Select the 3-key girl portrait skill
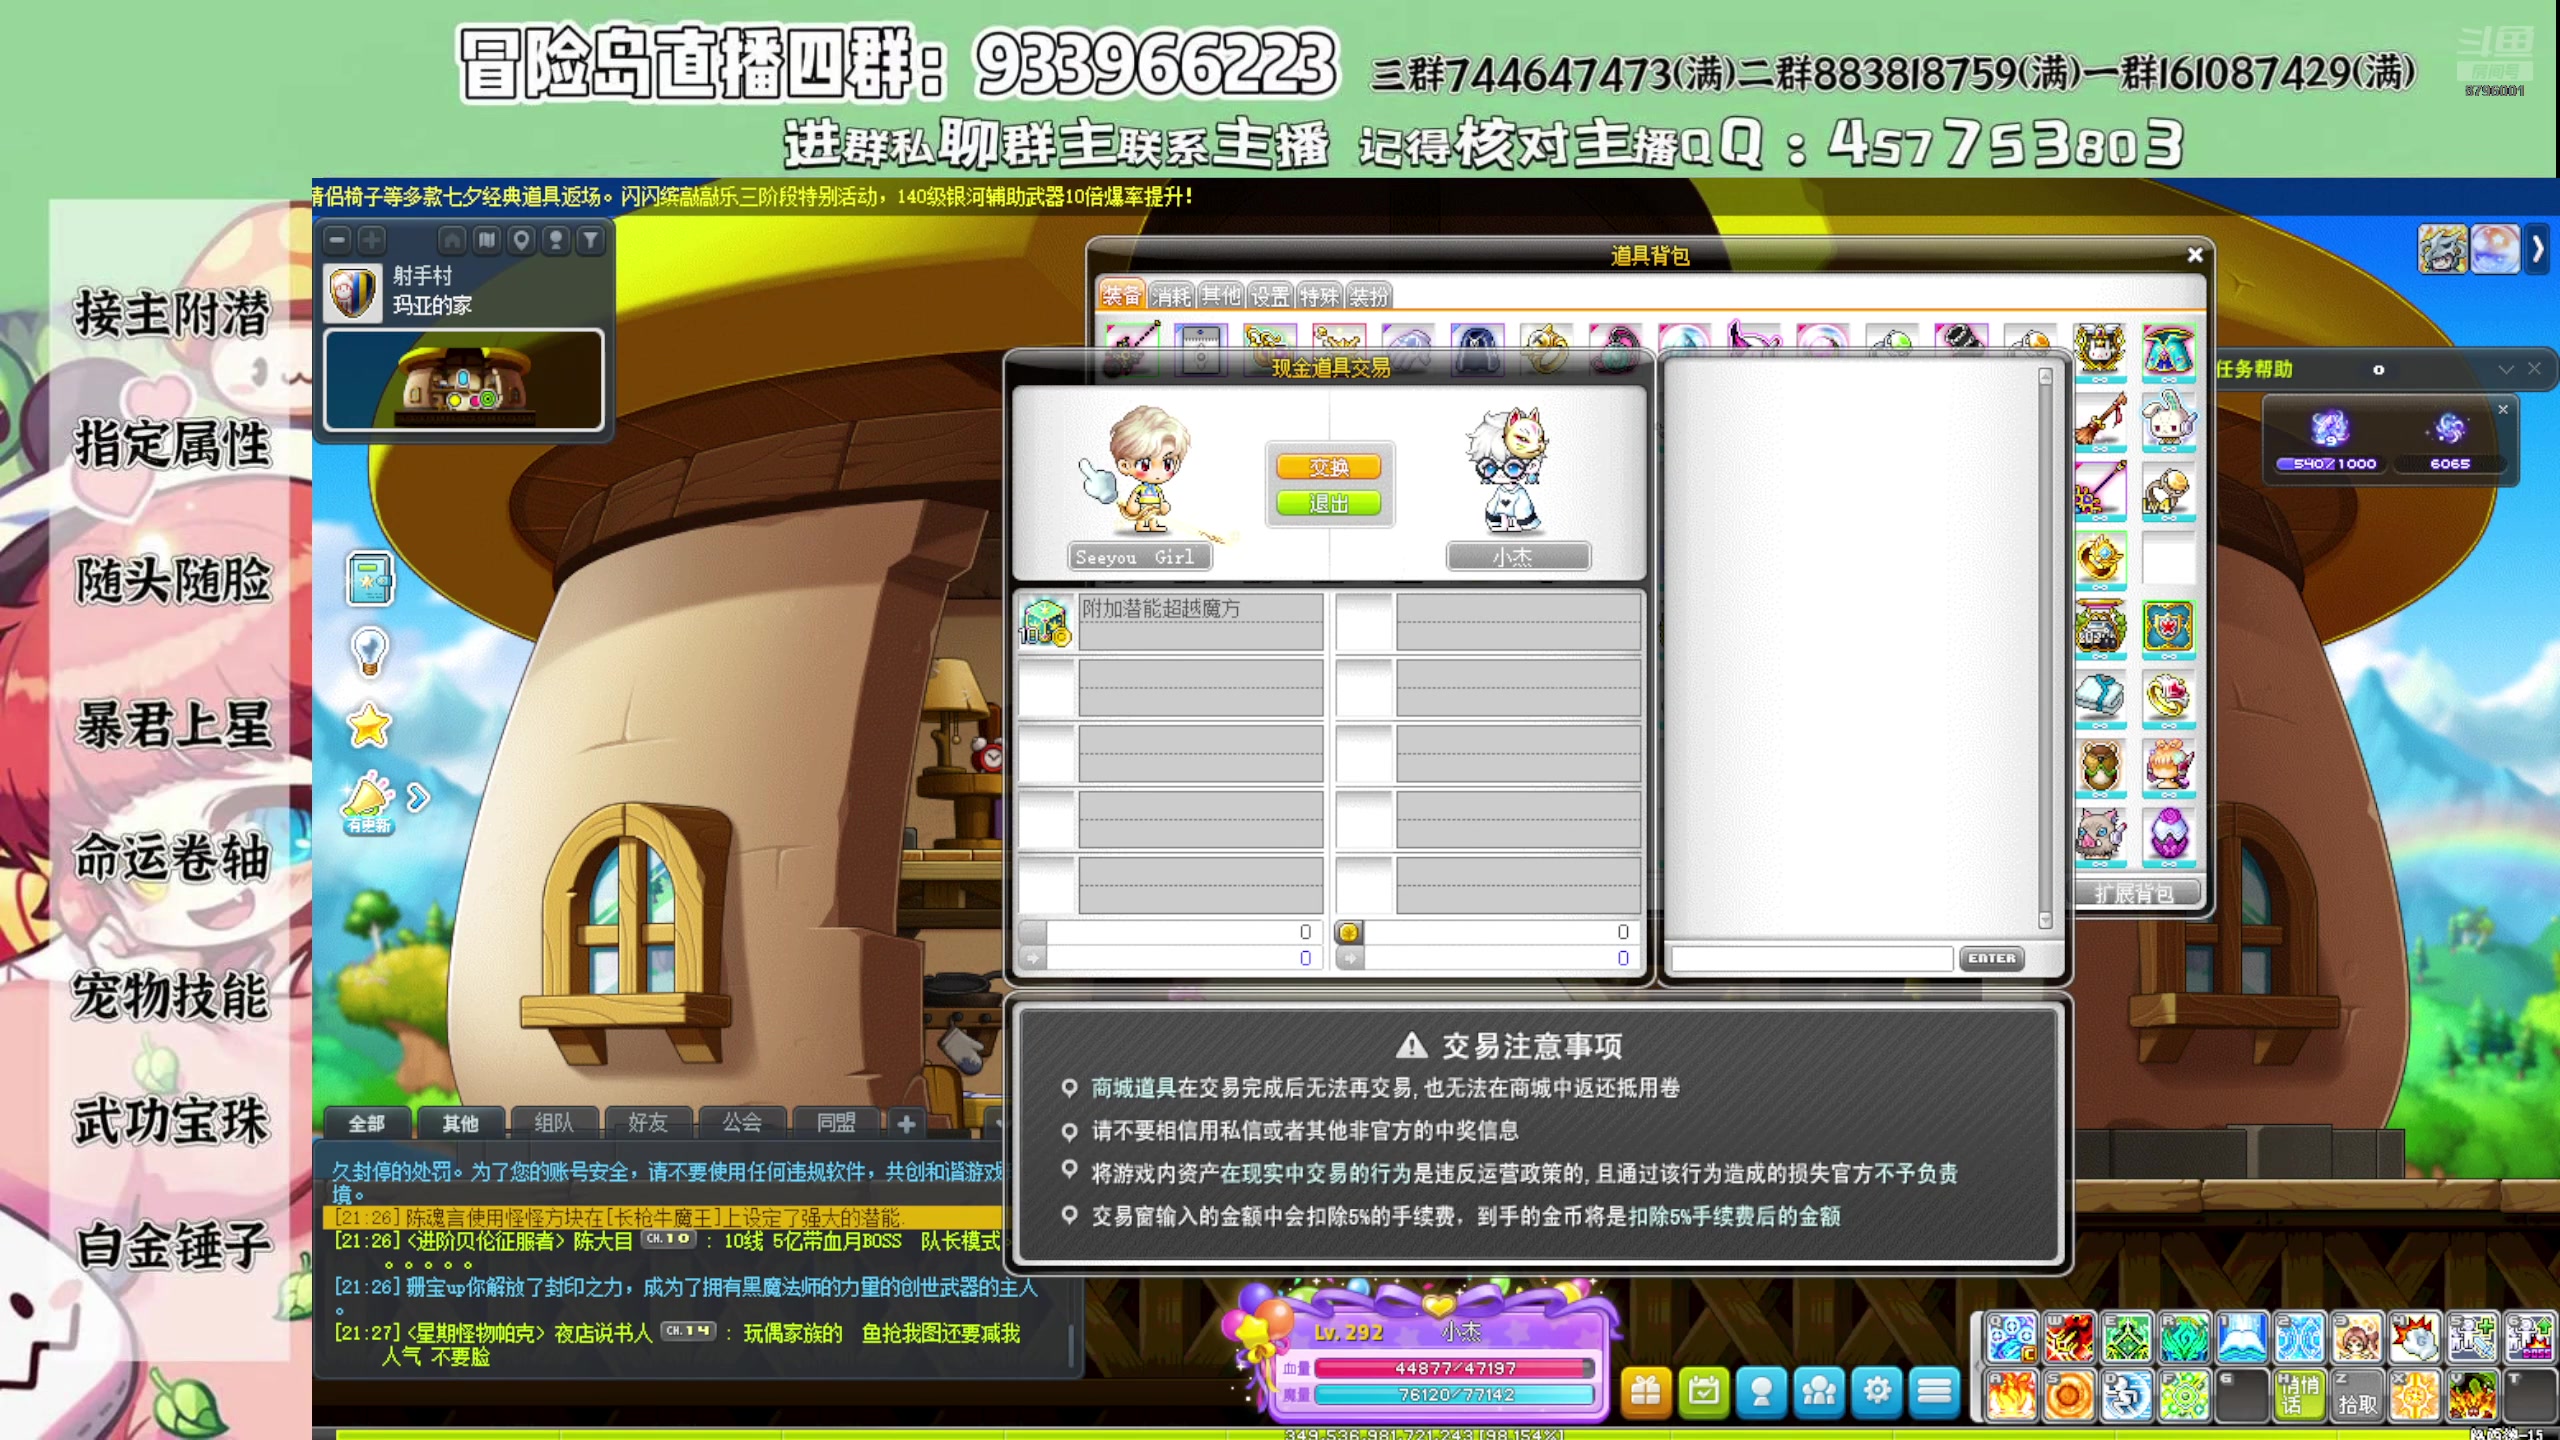 (x=2358, y=1339)
